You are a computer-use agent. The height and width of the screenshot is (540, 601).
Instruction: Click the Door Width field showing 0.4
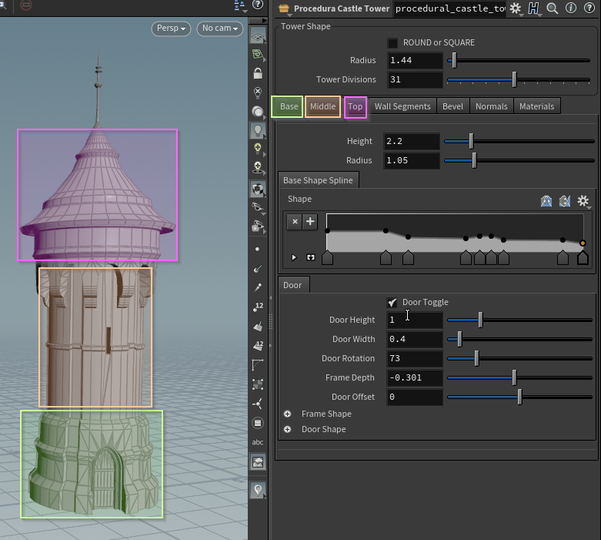(x=415, y=339)
